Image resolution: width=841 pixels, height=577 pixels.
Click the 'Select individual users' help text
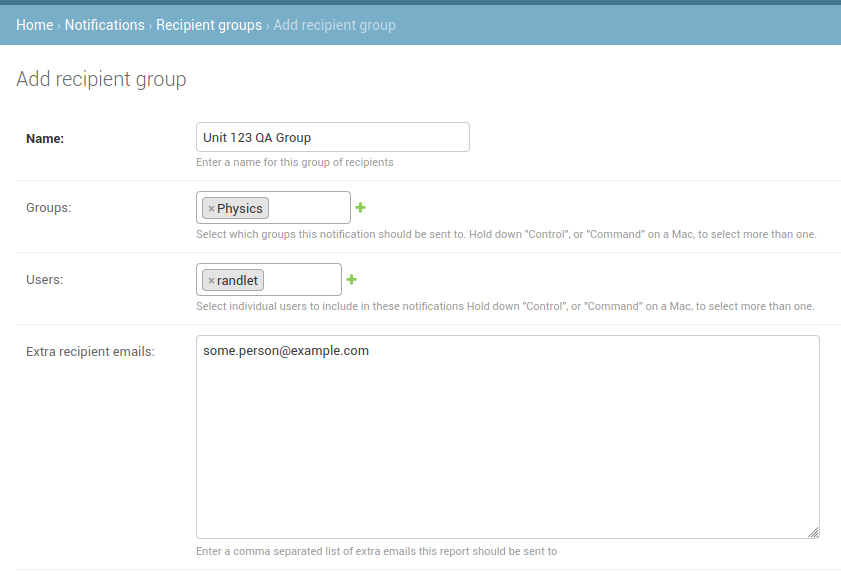point(505,306)
